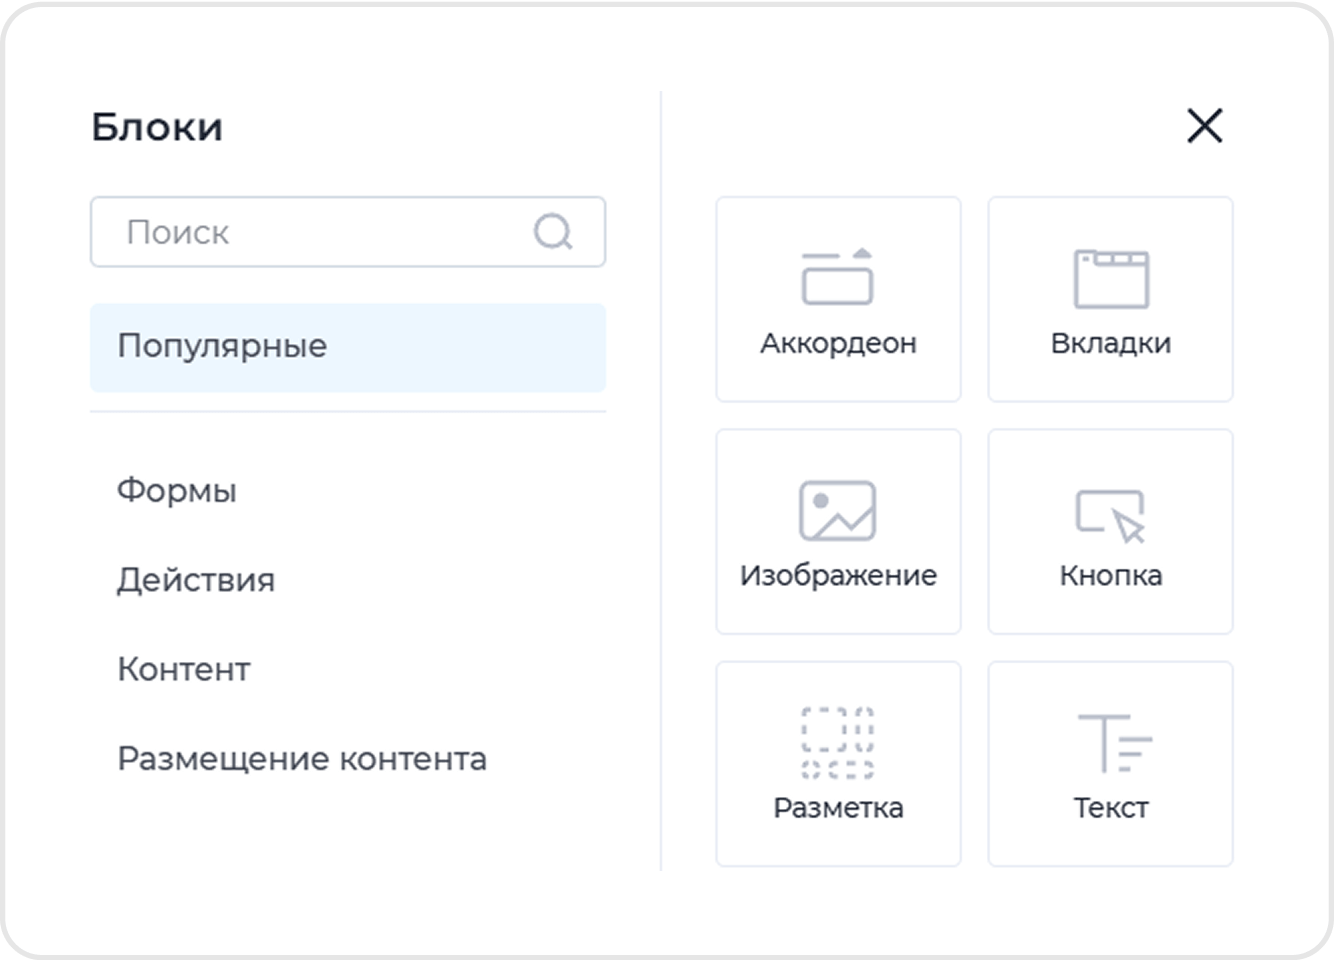The width and height of the screenshot is (1334, 960).
Task: Focus the Поиск search field
Action: coord(348,232)
